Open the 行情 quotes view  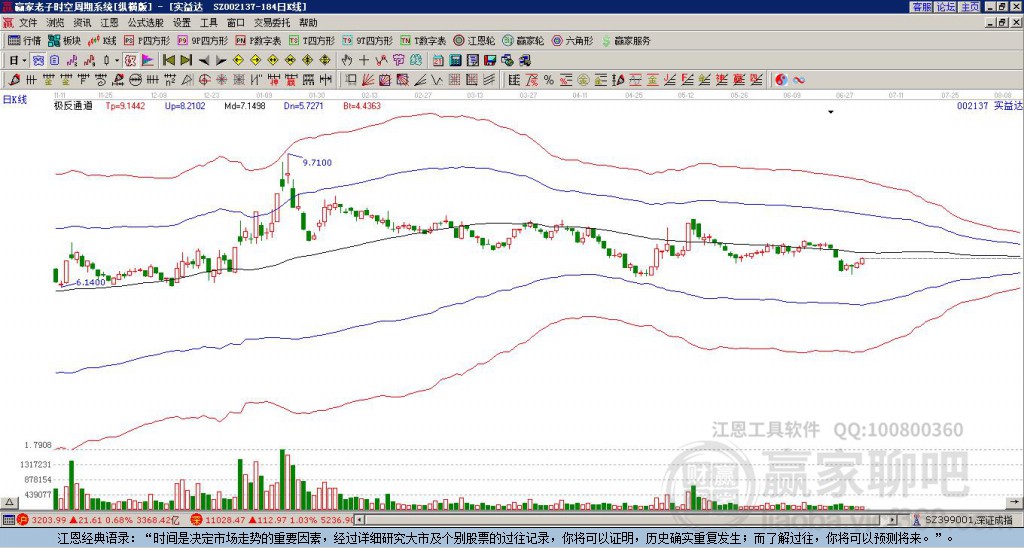tap(24, 40)
